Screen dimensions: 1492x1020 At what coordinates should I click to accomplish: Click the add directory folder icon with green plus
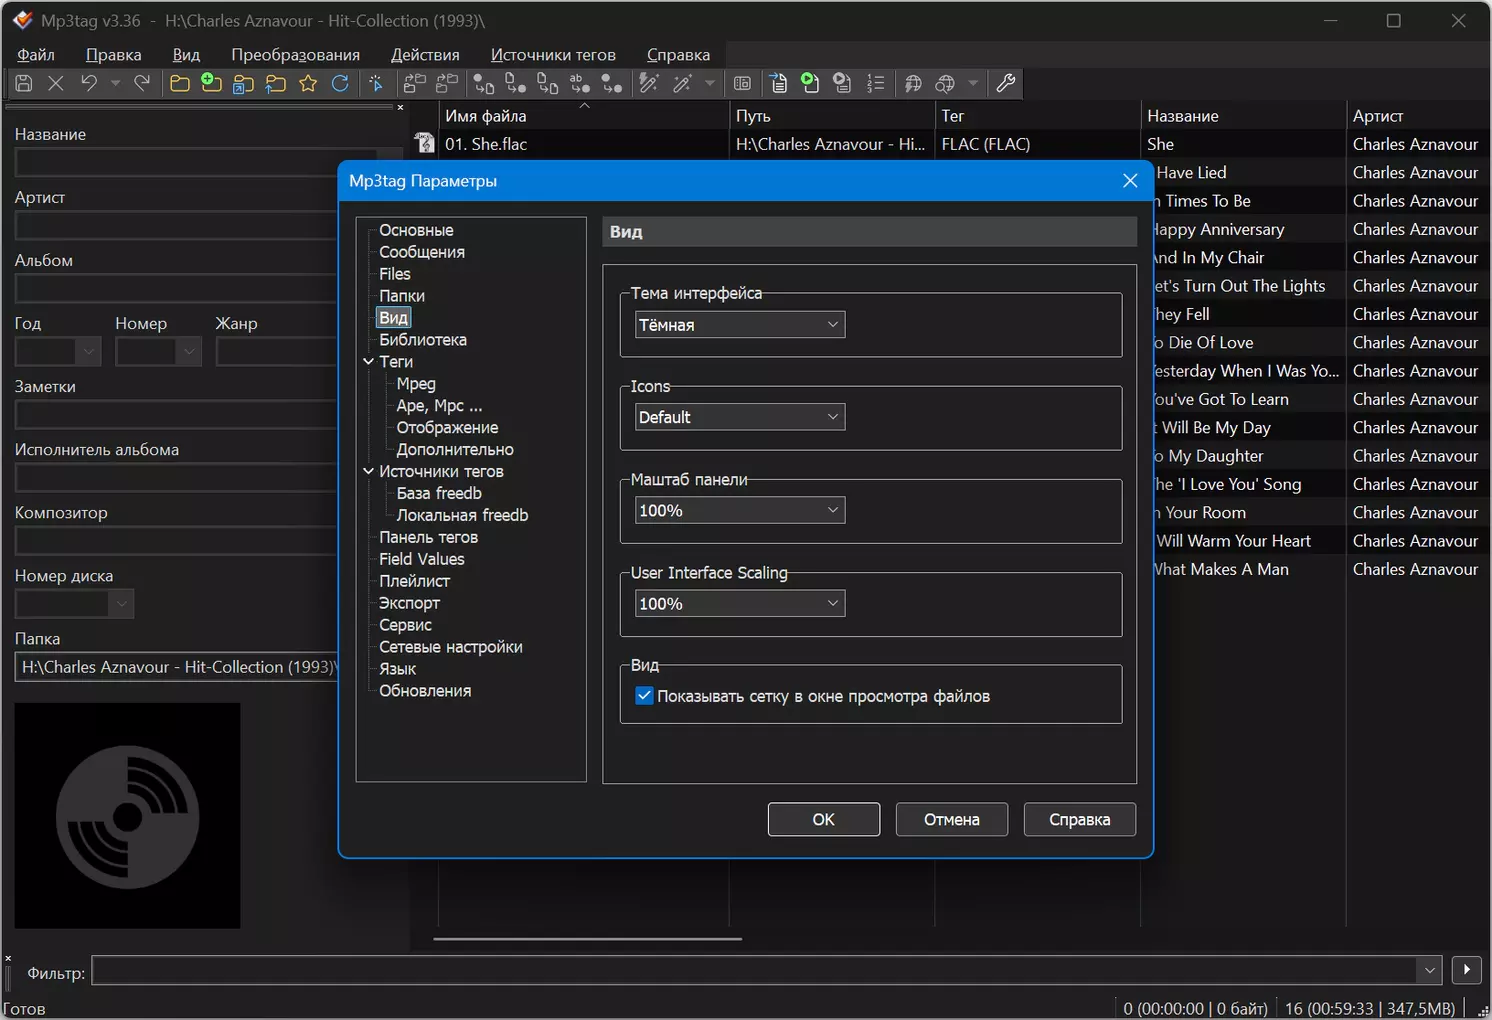point(211,84)
